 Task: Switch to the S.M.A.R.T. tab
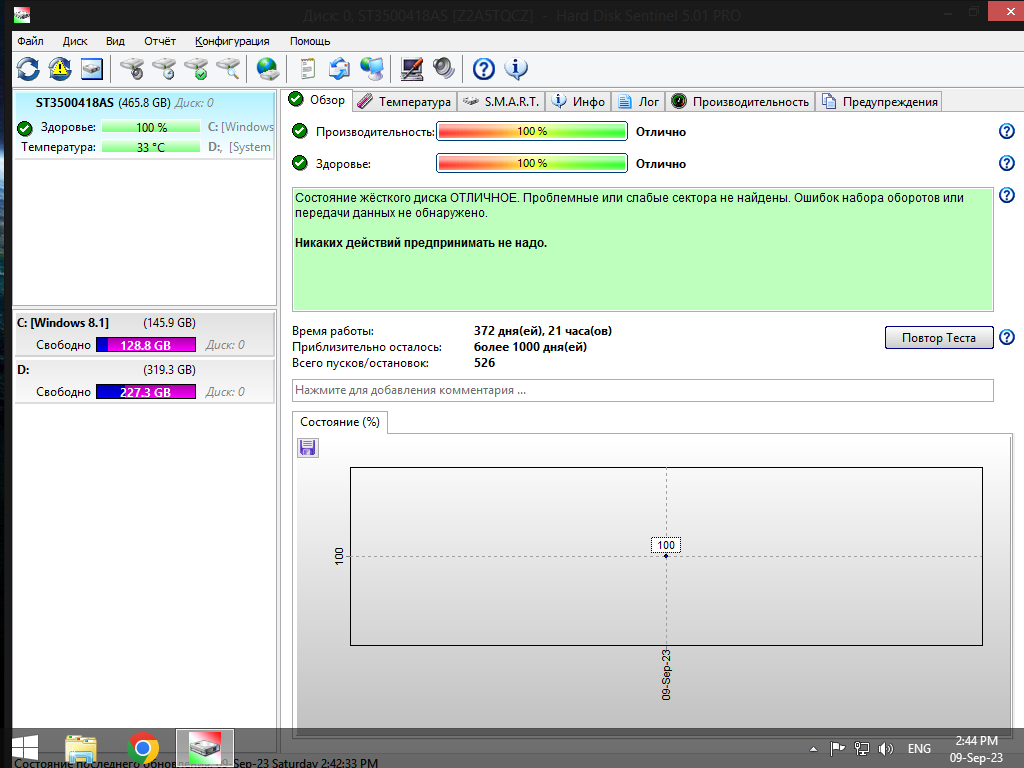tap(501, 101)
